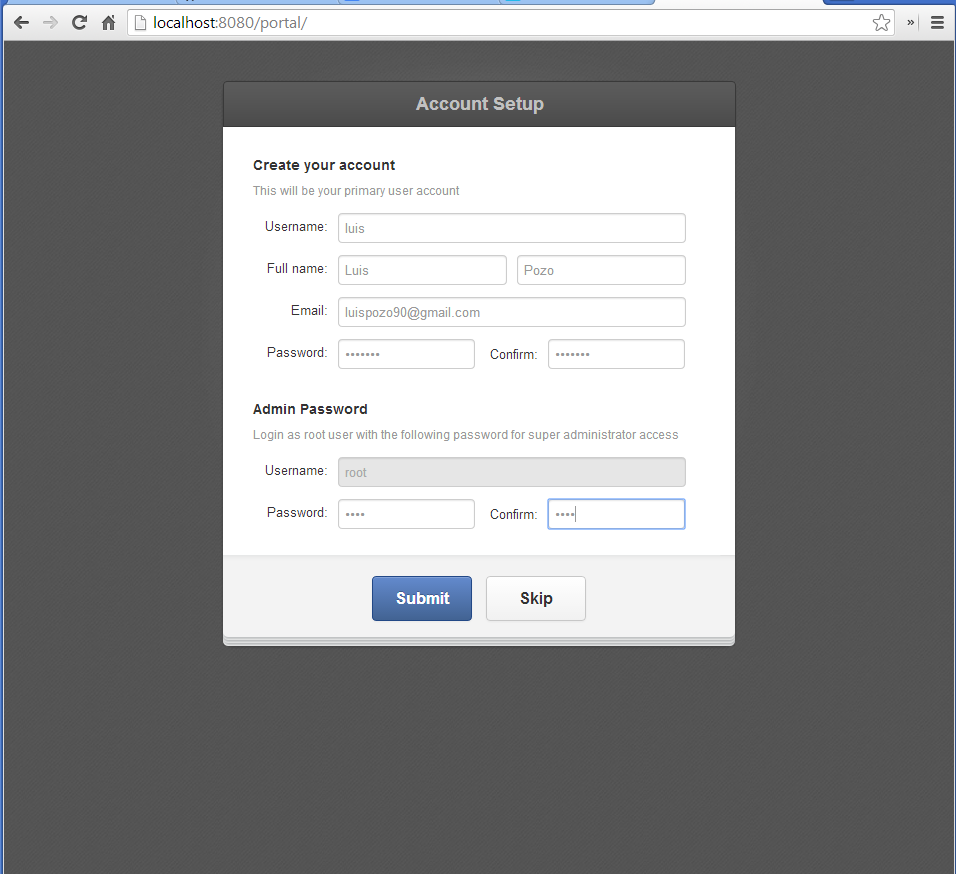Focus the Admin Password field
The width and height of the screenshot is (956, 874).
[x=406, y=514]
